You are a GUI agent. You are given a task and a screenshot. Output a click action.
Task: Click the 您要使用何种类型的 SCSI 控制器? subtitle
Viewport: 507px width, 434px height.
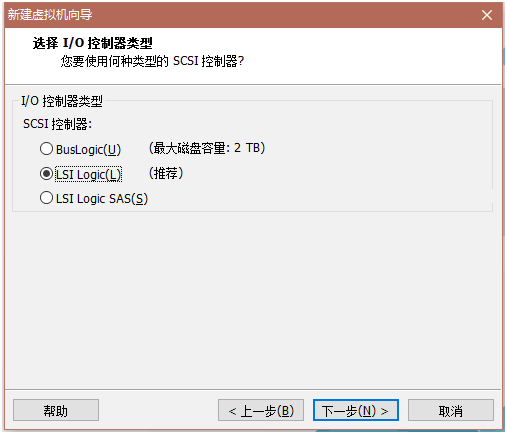[152, 61]
